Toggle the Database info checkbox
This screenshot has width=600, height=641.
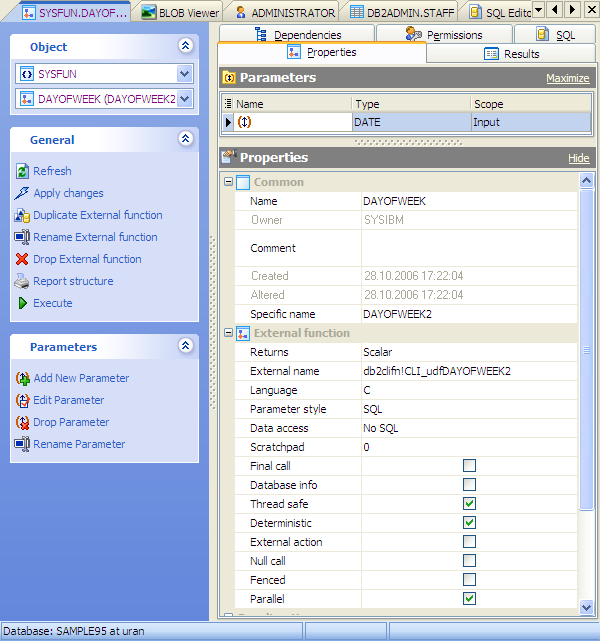click(469, 485)
